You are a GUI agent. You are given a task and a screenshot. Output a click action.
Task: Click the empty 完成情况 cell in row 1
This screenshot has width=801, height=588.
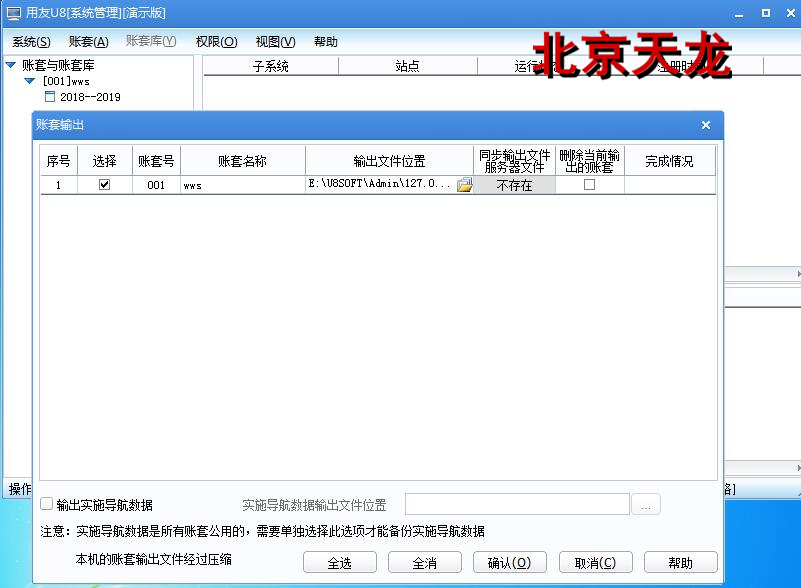669,185
